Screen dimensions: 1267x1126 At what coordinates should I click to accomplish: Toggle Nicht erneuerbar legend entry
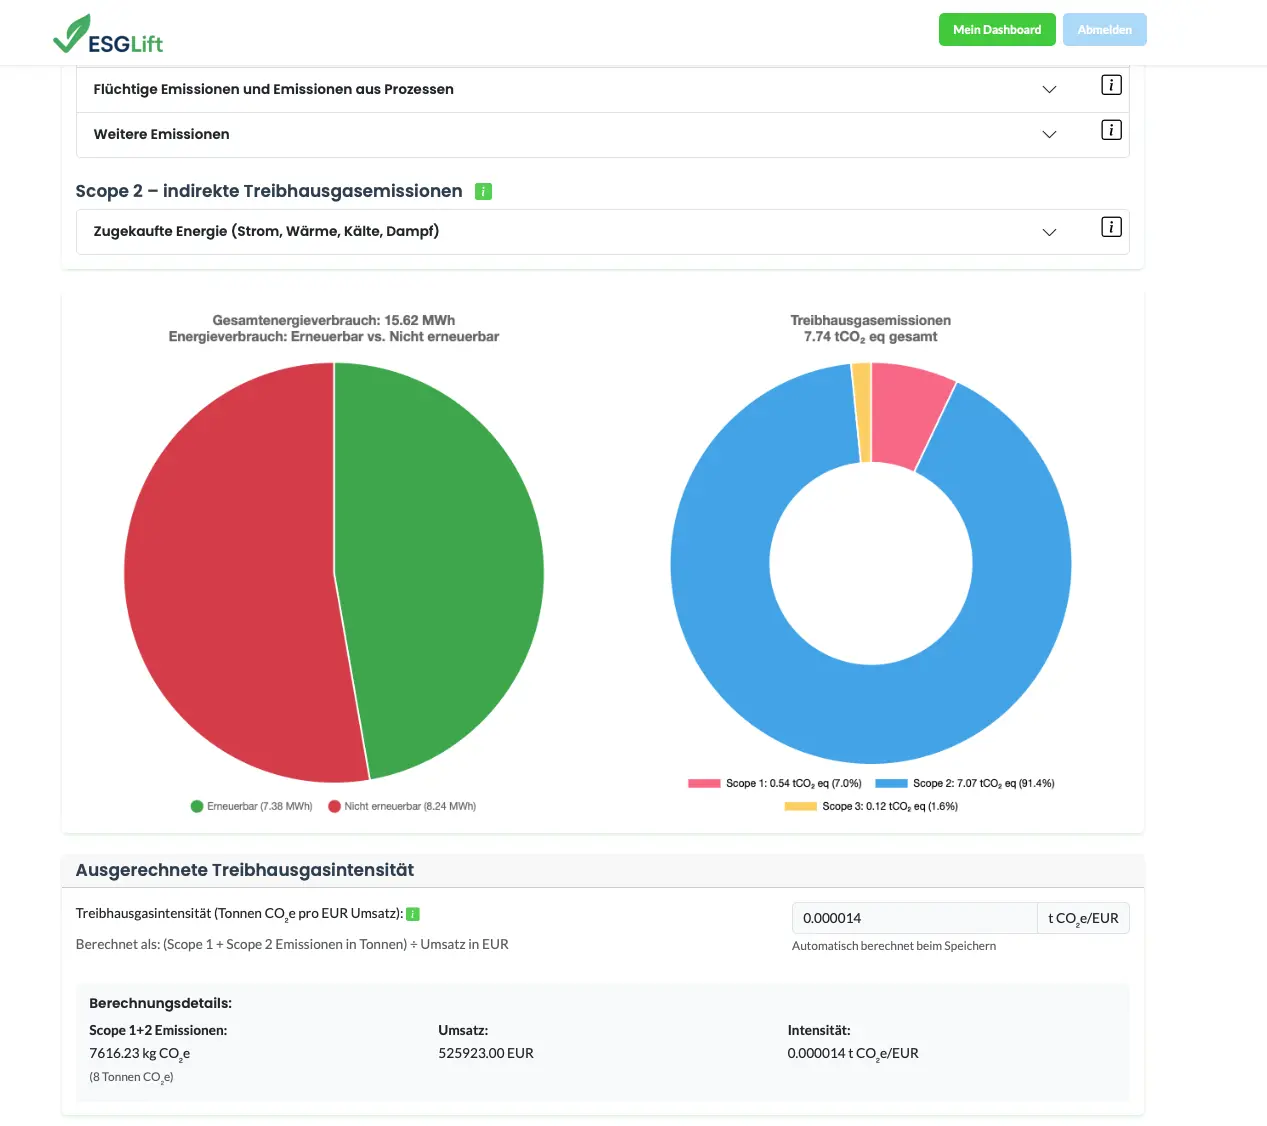tap(402, 806)
